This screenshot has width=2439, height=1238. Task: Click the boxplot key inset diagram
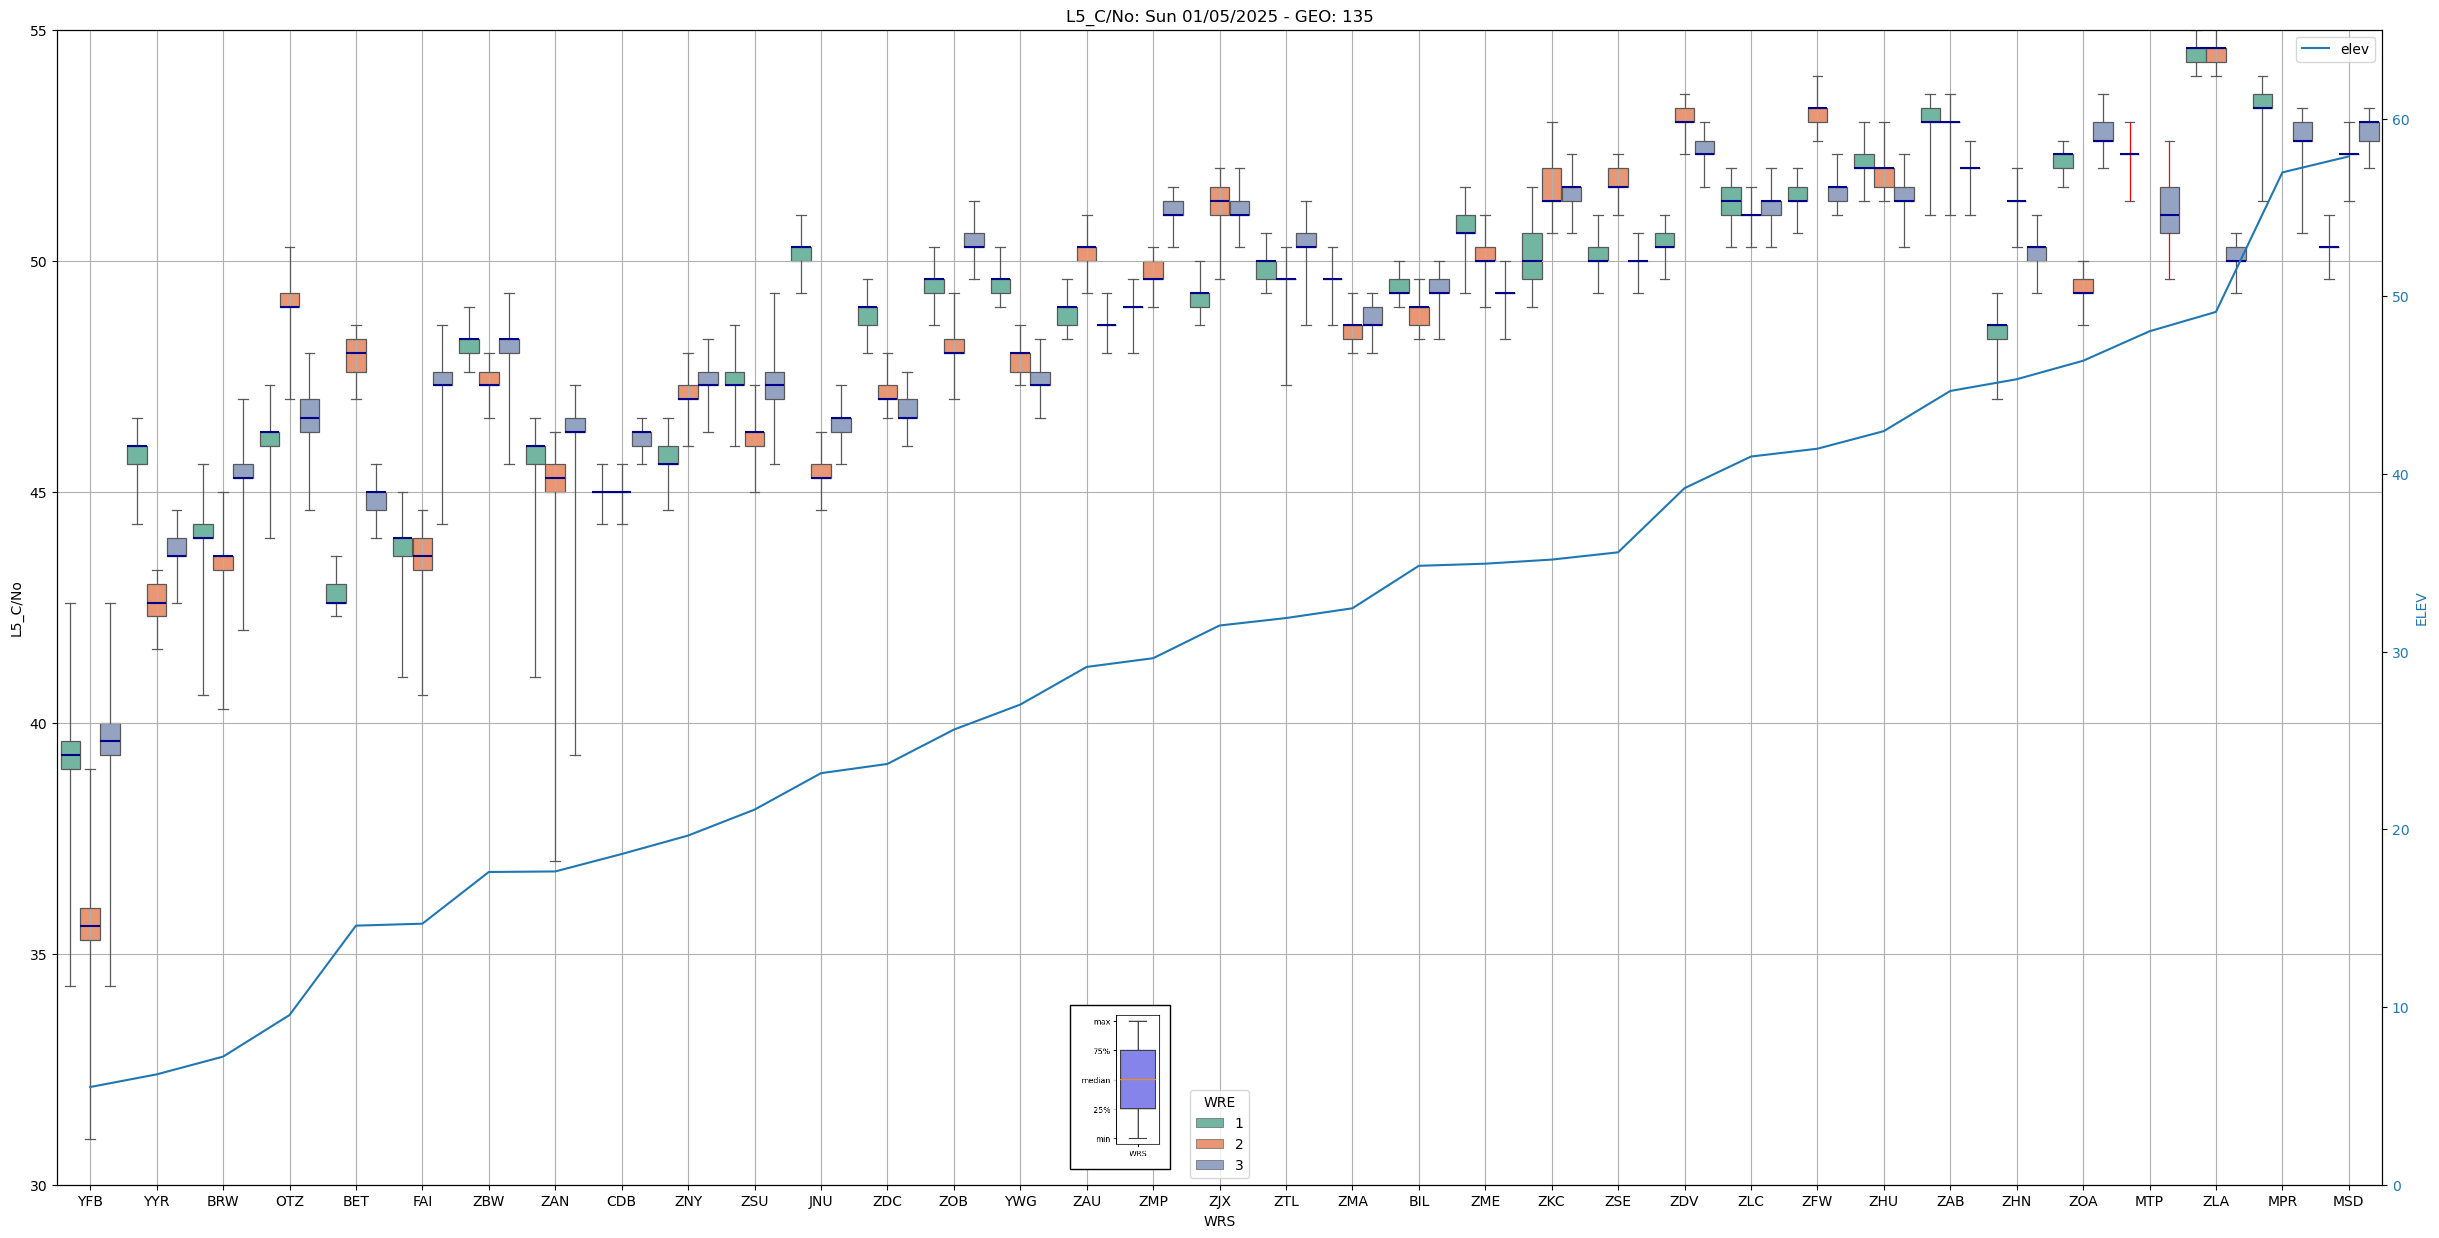tap(1120, 1087)
